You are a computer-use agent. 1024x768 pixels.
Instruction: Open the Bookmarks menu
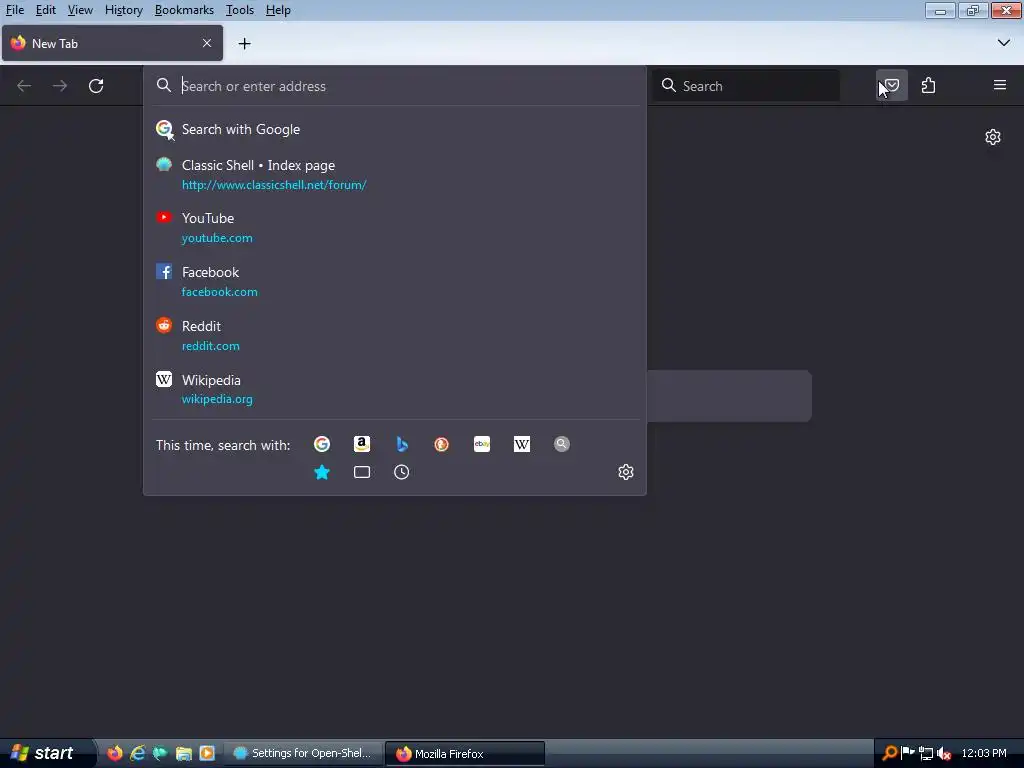pos(184,10)
